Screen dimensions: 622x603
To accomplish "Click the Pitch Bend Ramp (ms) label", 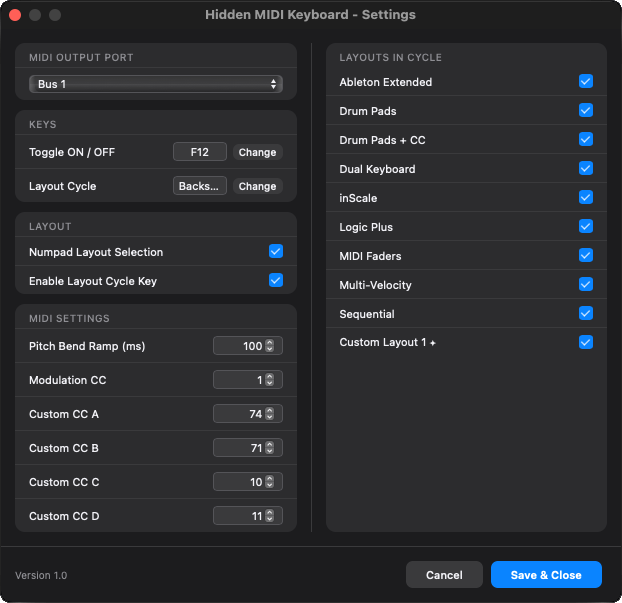I will point(87,346).
